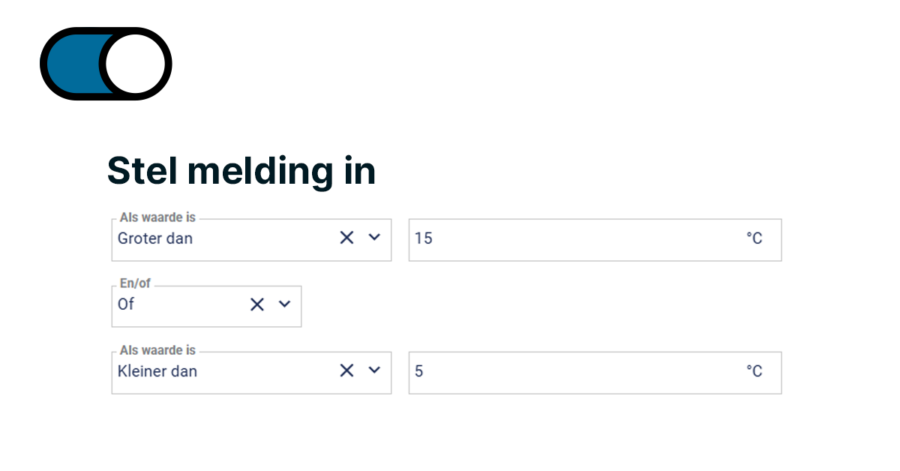Expand the En/of dropdown via its chevron
The width and height of the screenshot is (900, 471).
[285, 304]
